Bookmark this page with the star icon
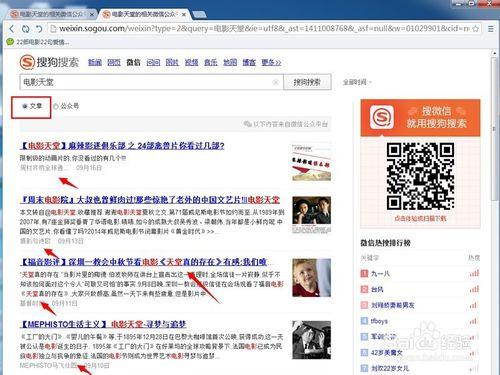Image resolution: width=500 pixels, height=375 pixels. point(476,29)
